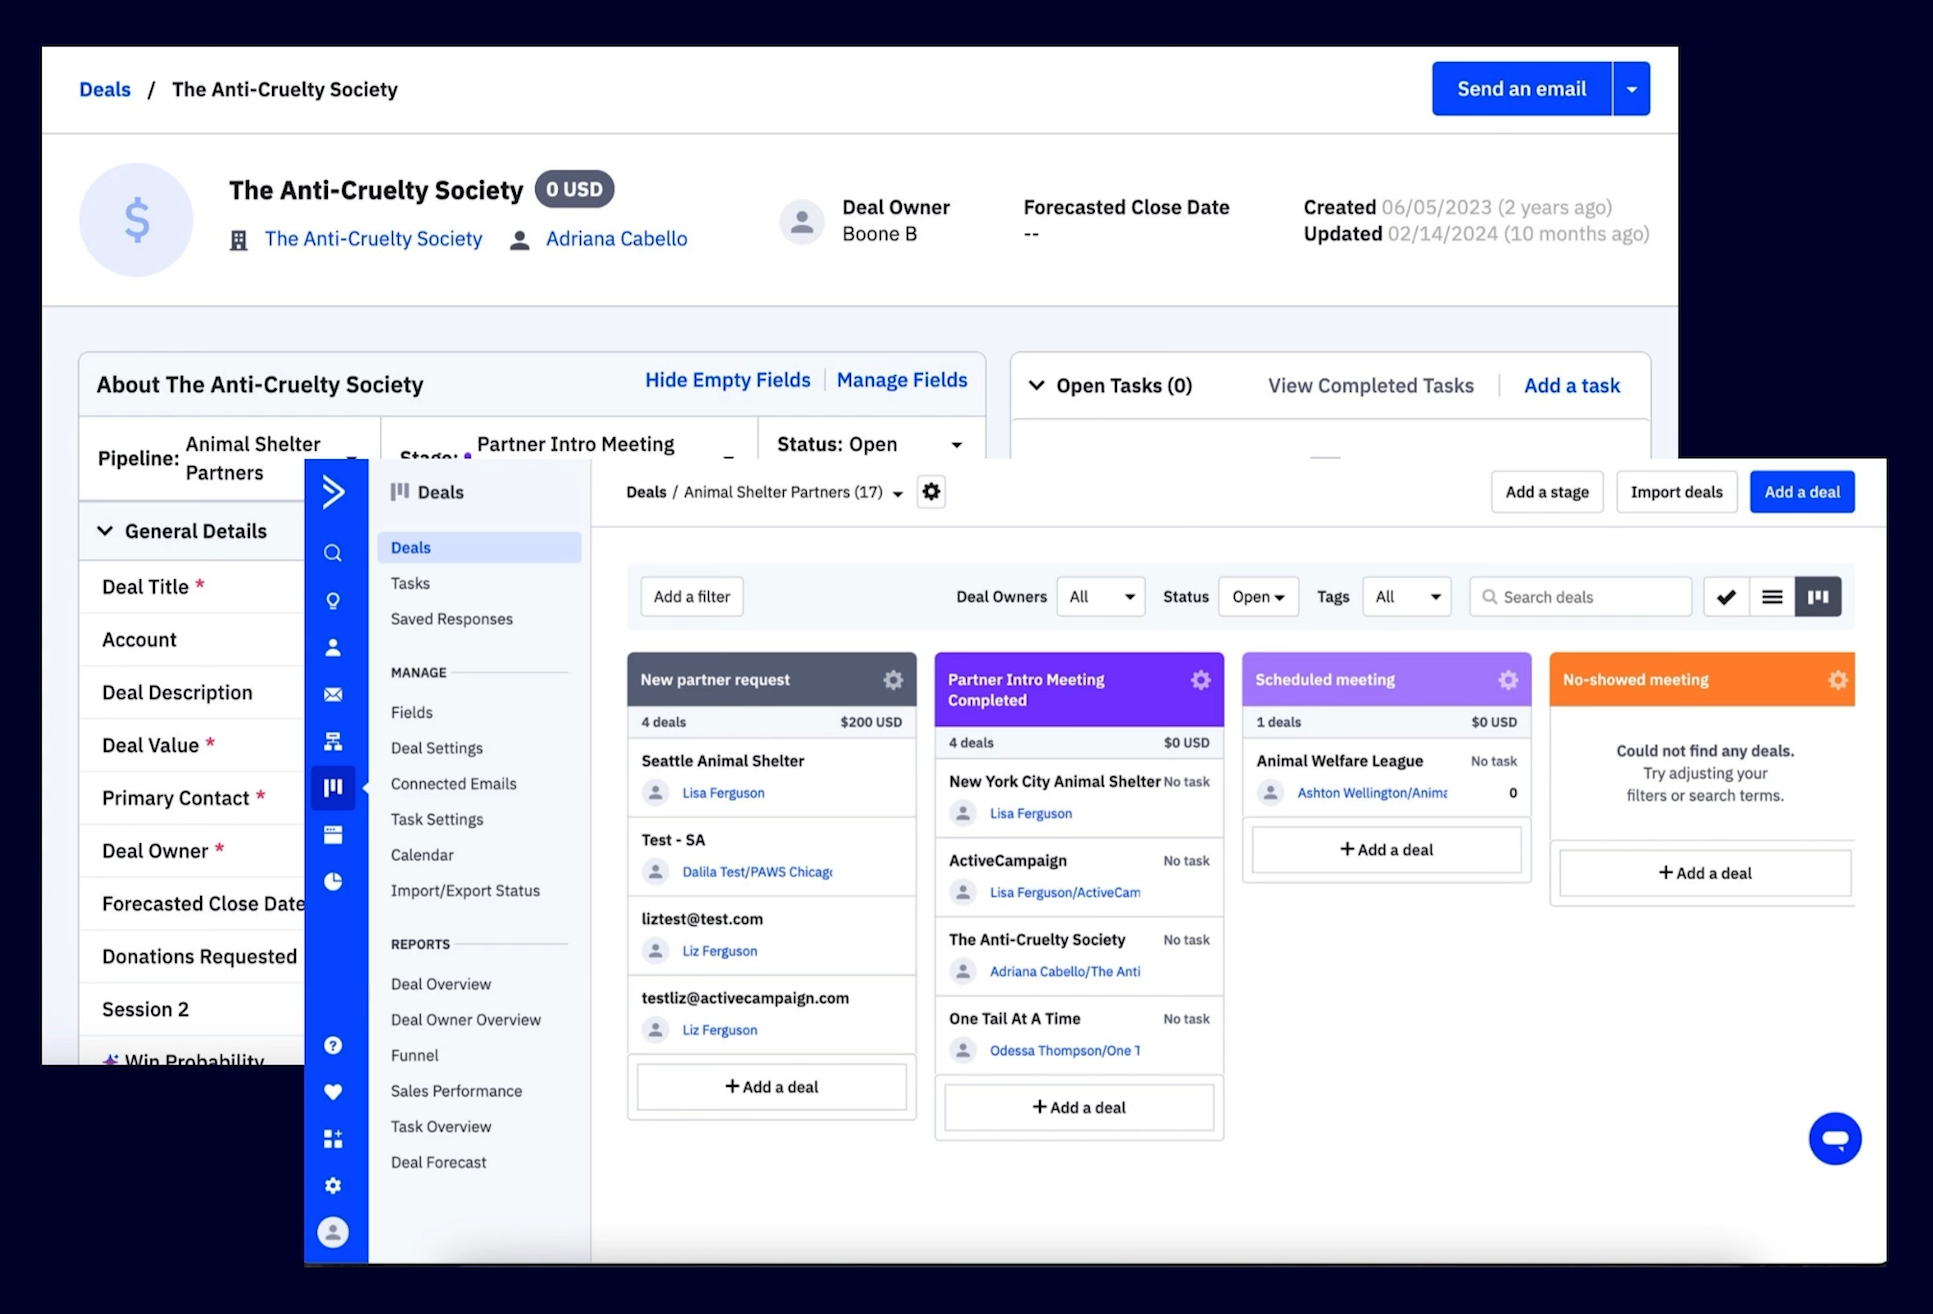Click the Add a task link
The height and width of the screenshot is (1314, 1933).
coord(1571,386)
